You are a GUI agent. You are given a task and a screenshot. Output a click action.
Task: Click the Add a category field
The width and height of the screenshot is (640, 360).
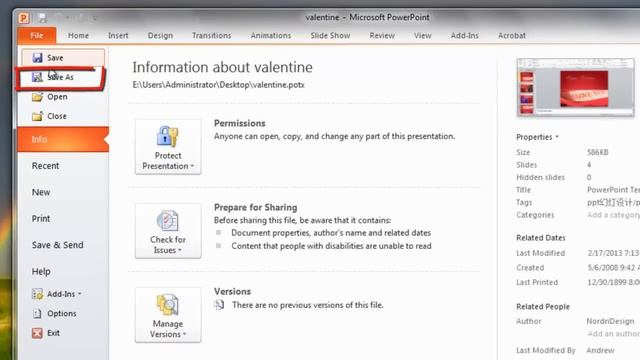(x=613, y=215)
